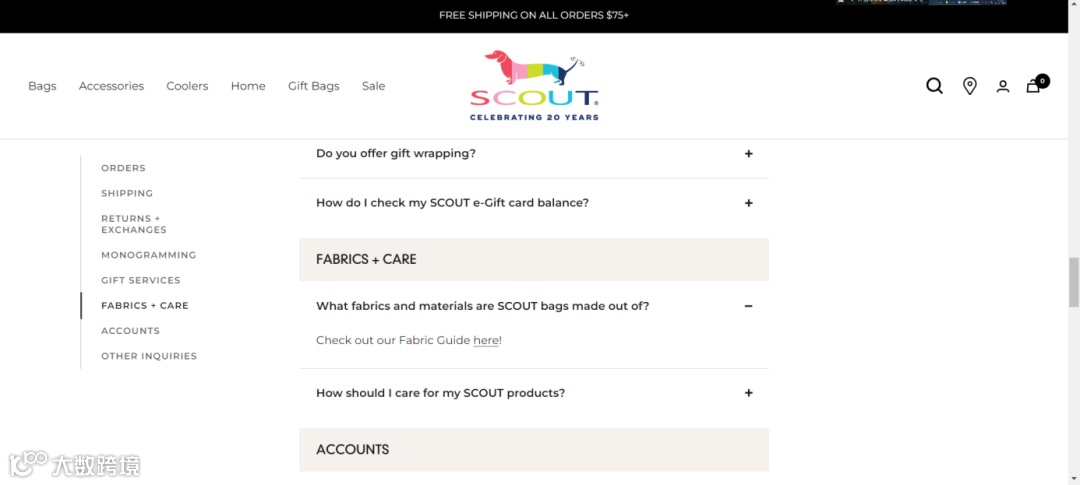Go to the Gift Bags menu
The width and height of the screenshot is (1080, 485).
[314, 86]
